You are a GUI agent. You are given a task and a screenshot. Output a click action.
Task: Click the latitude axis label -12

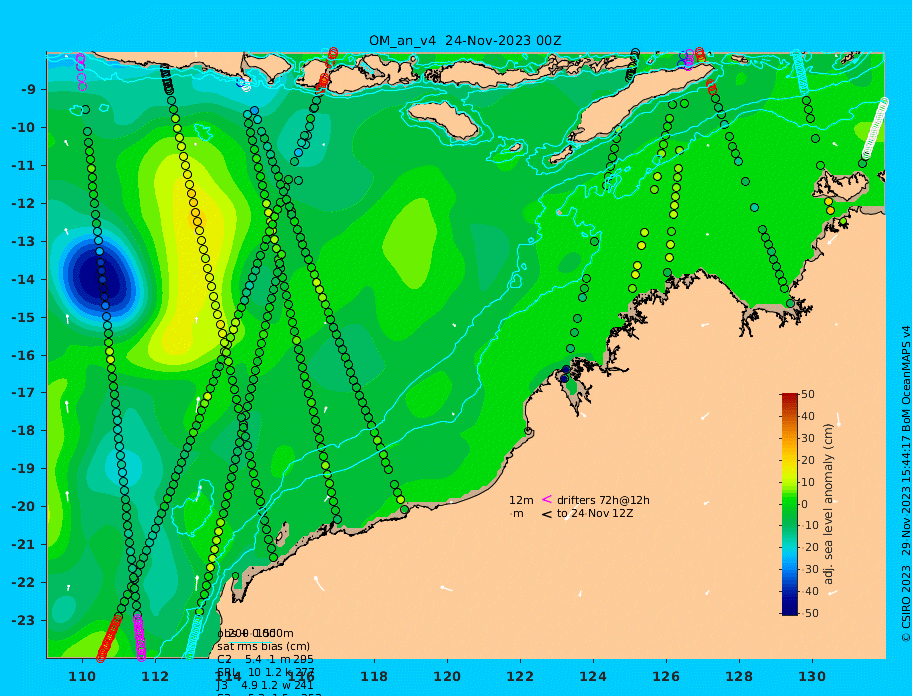point(25,204)
